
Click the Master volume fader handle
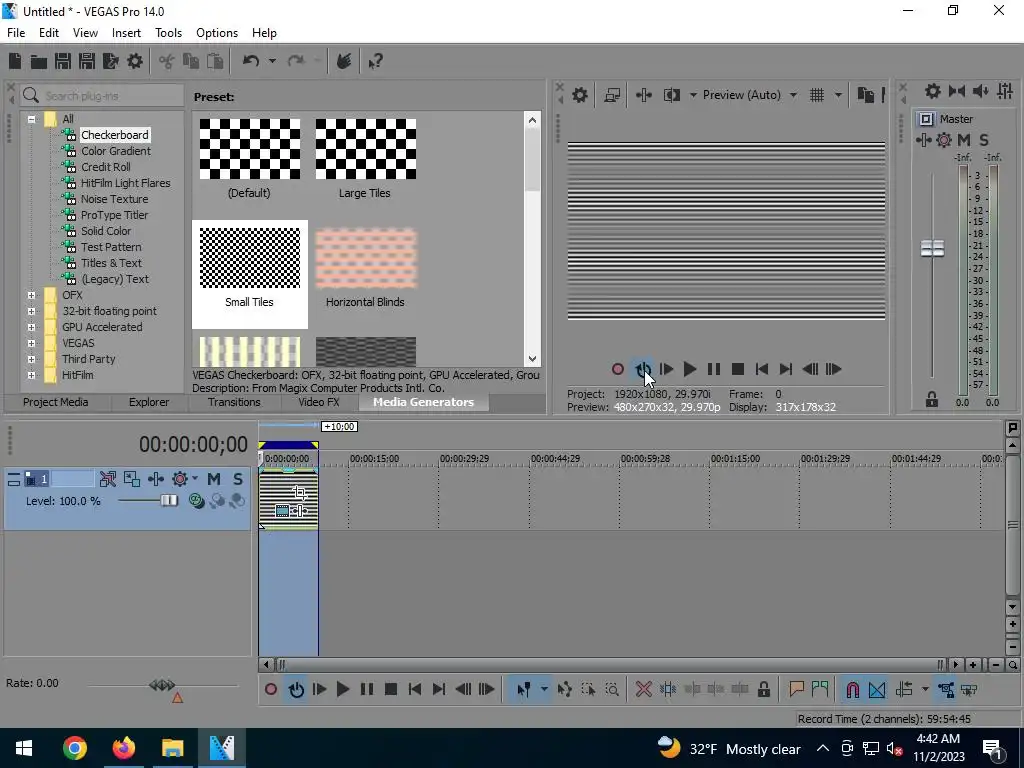click(932, 248)
